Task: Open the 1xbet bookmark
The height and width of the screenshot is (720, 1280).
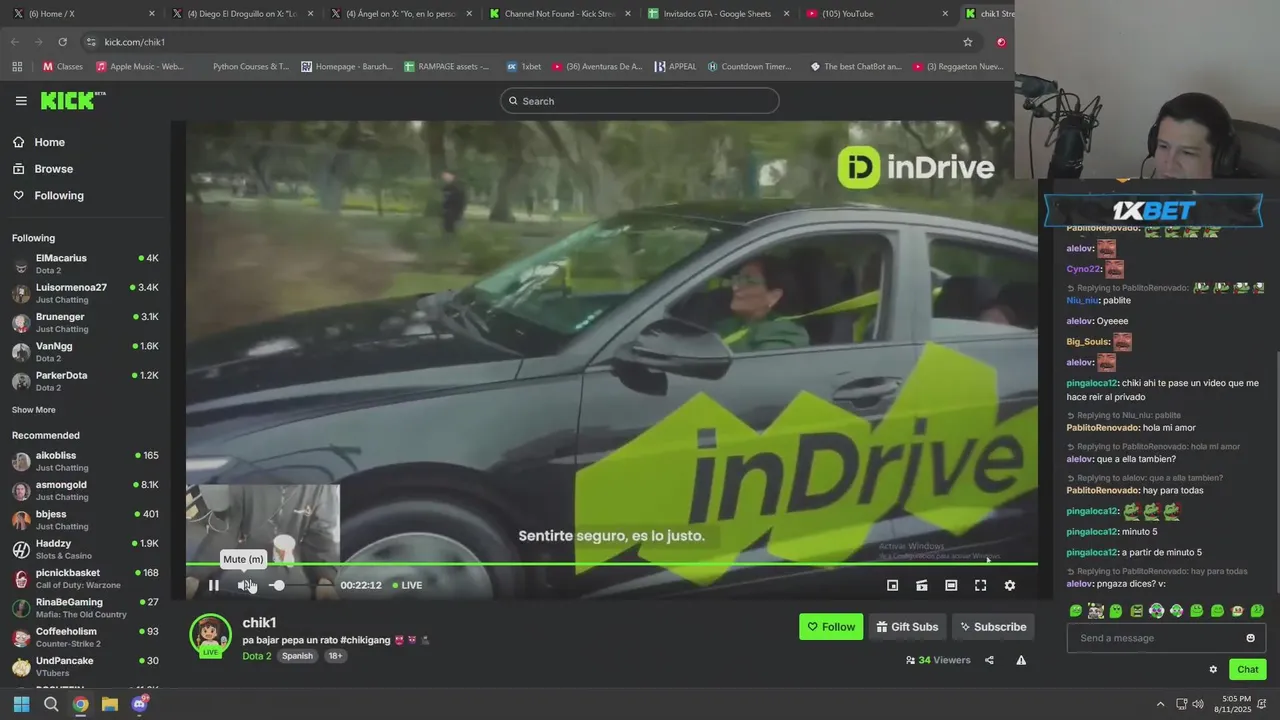Action: (x=523, y=67)
